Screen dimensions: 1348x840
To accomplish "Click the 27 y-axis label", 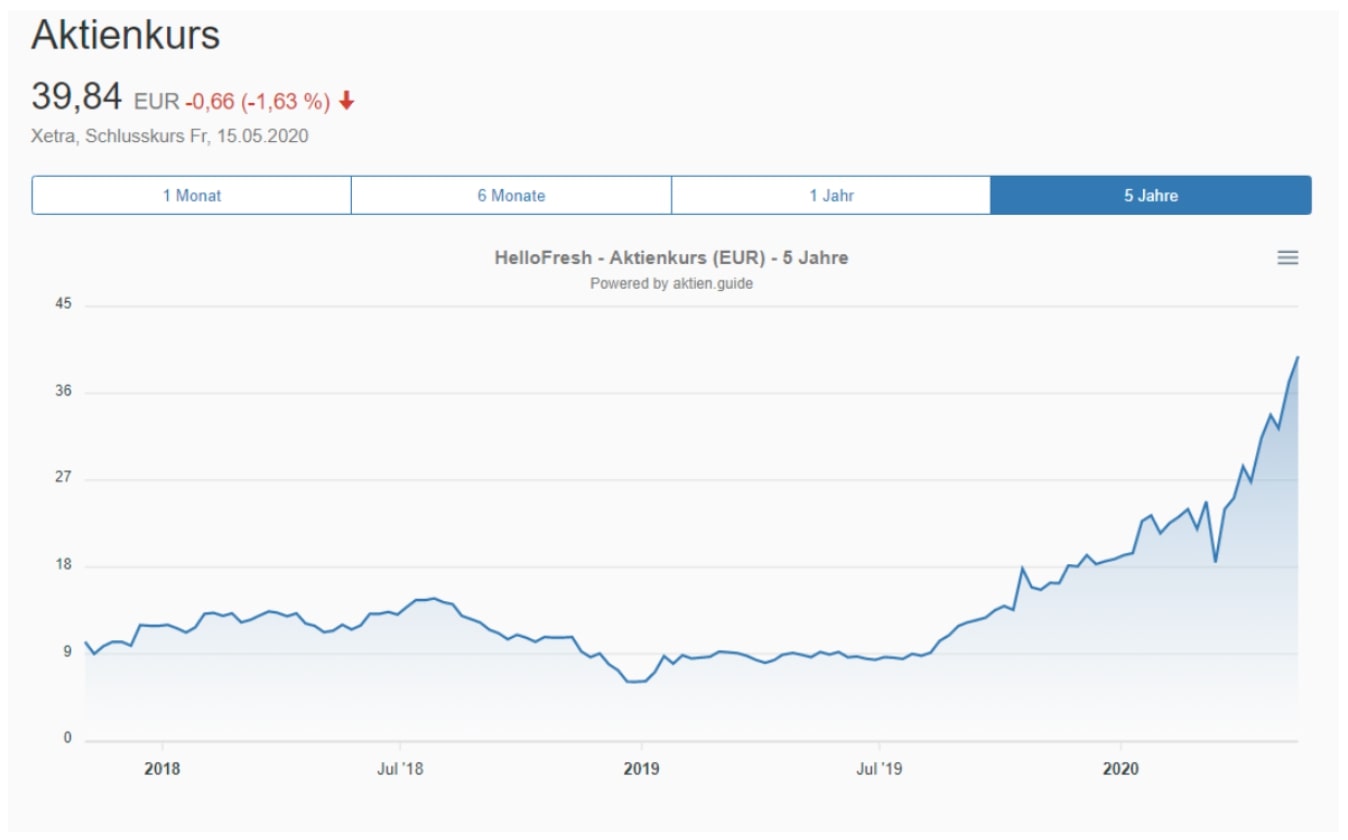I will click(64, 478).
